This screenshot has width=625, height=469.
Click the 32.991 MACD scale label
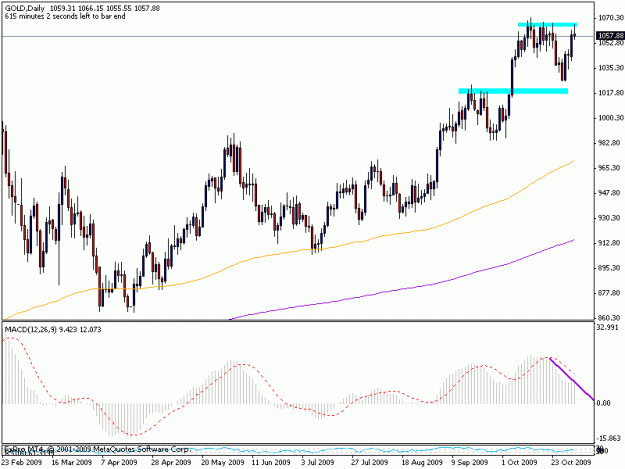607,327
